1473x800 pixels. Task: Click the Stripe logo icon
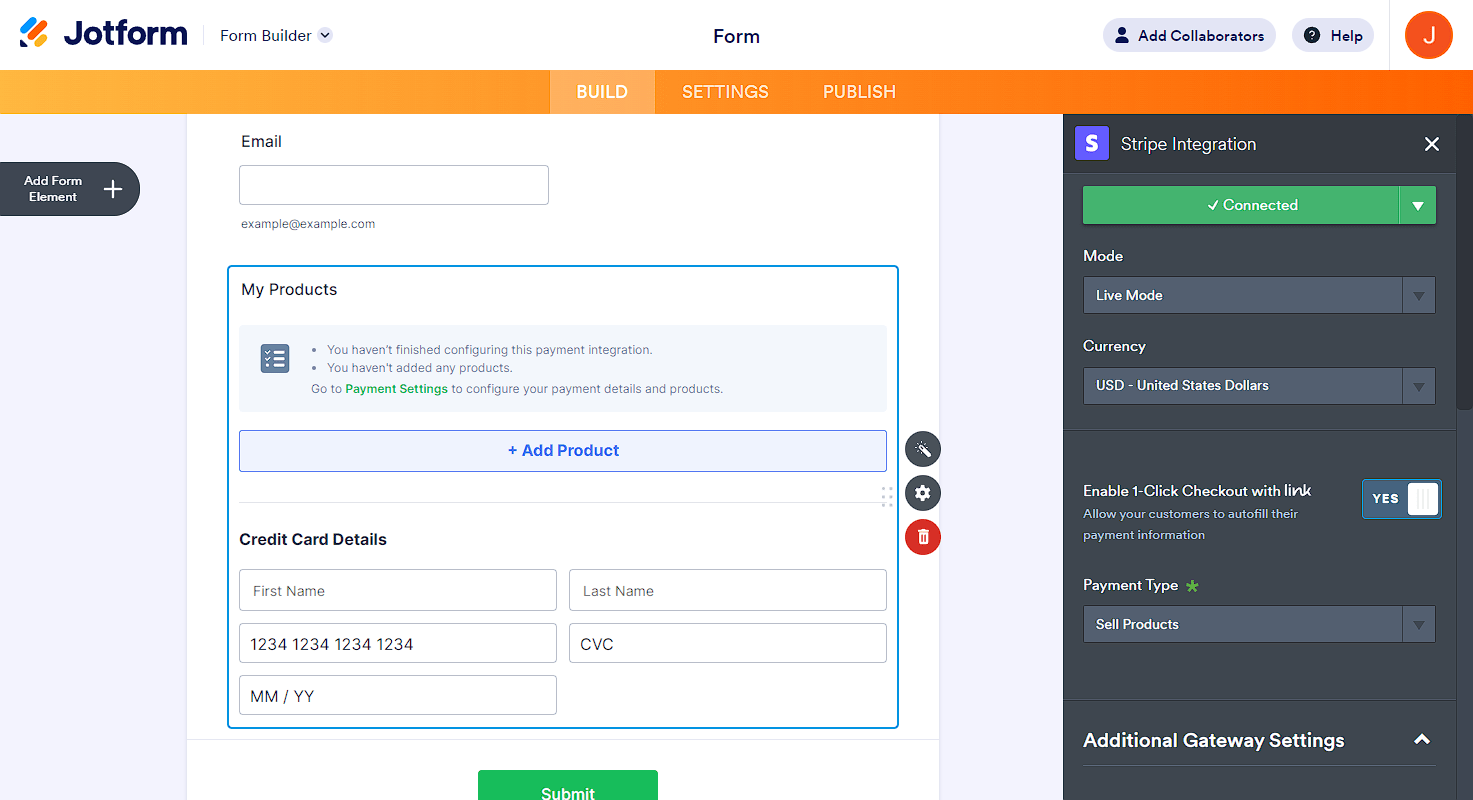pyautogui.click(x=1092, y=143)
